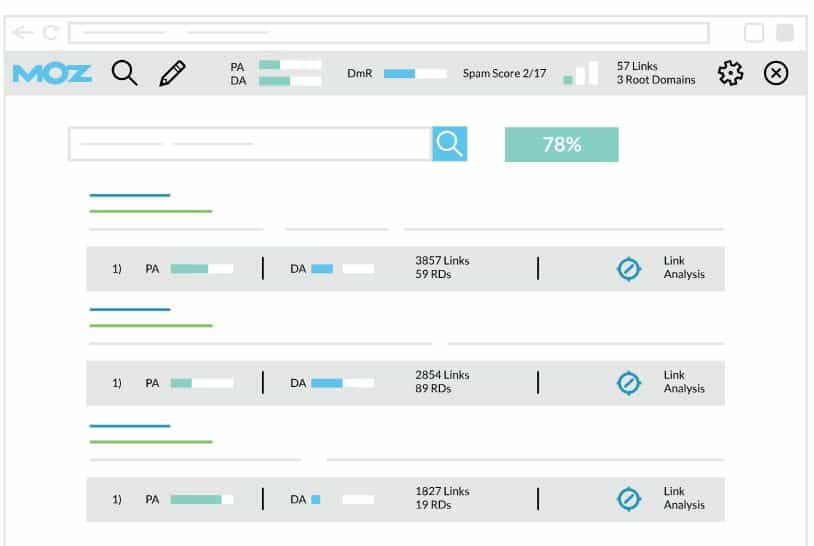Image resolution: width=814 pixels, height=546 pixels.
Task: Click the browser address bar
Action: point(388,33)
